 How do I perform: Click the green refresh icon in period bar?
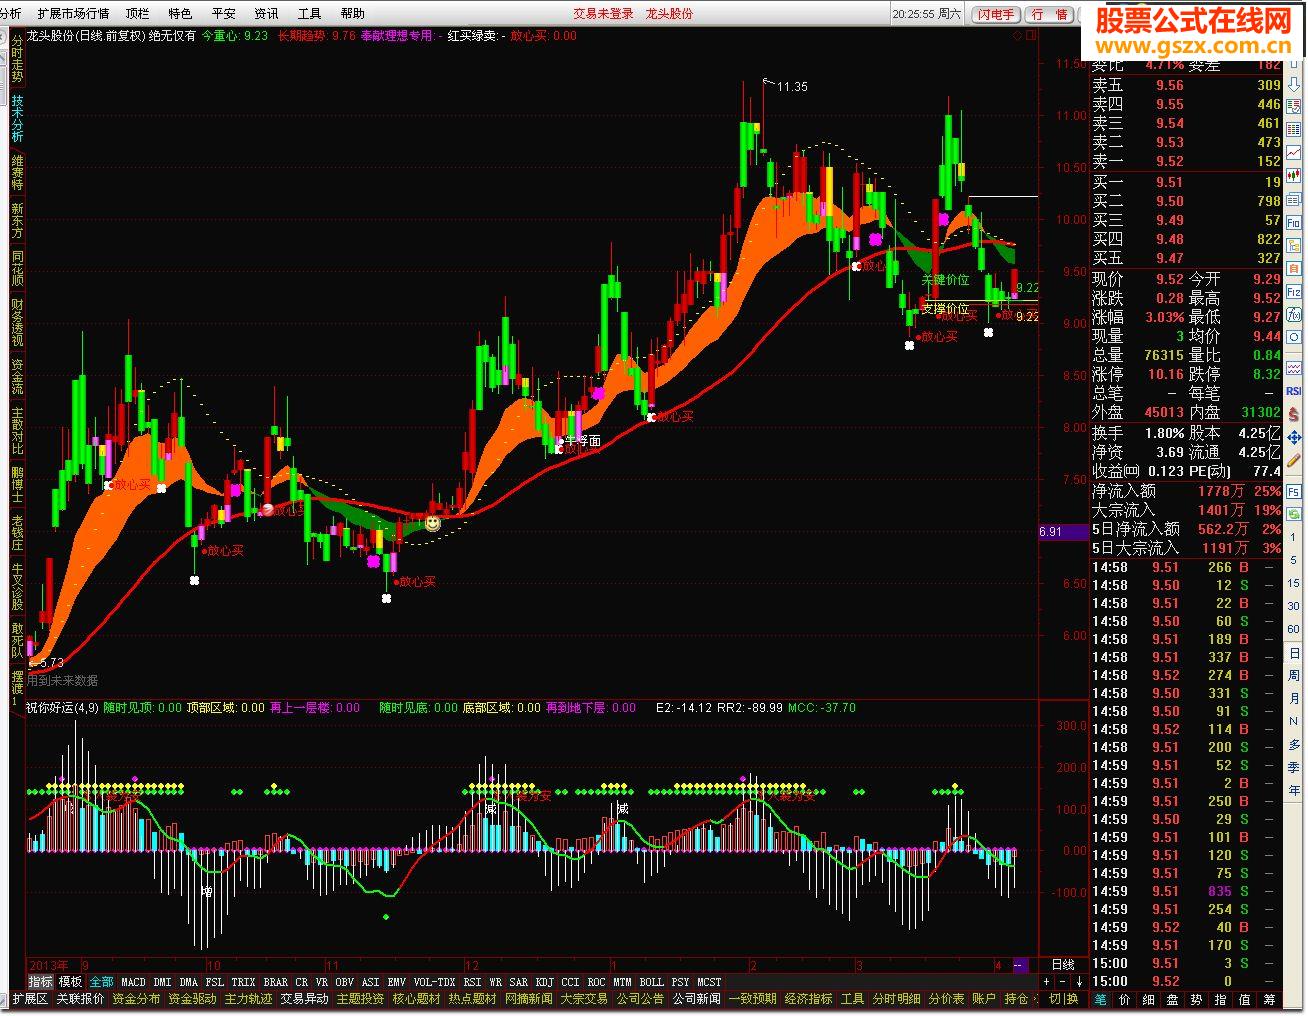(1294, 513)
